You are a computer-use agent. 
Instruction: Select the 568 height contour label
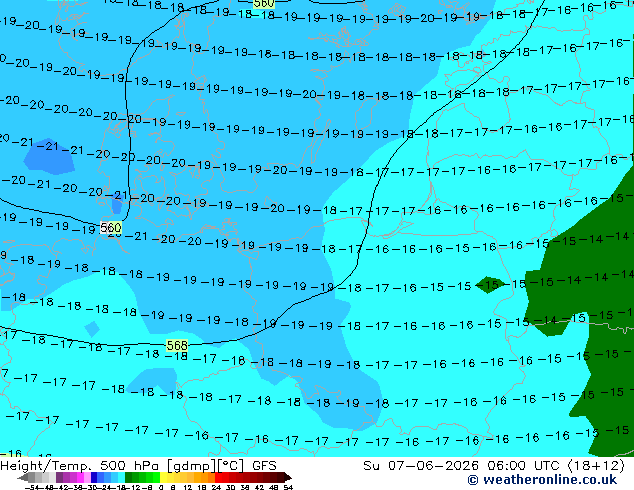coord(177,345)
